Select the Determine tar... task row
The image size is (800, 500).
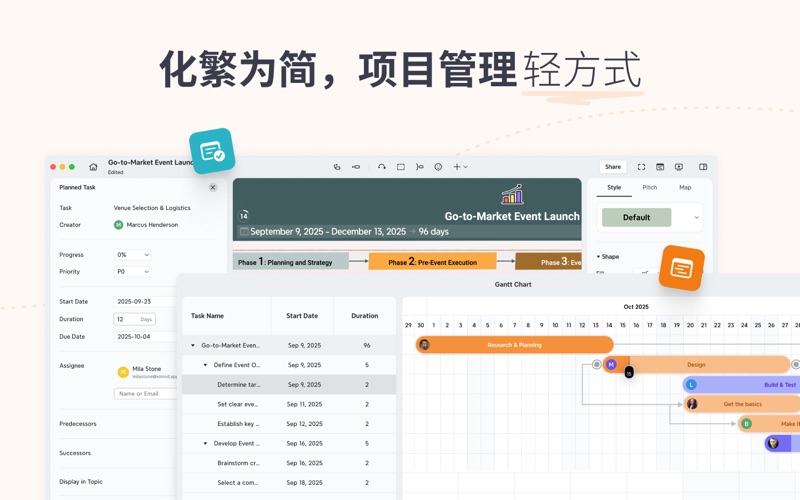289,384
